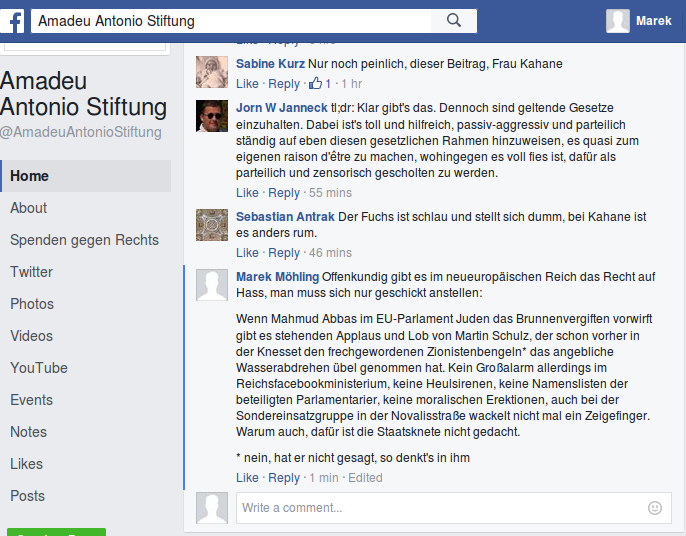
Task: Click your avatar beside Write a comment
Action: 212,508
